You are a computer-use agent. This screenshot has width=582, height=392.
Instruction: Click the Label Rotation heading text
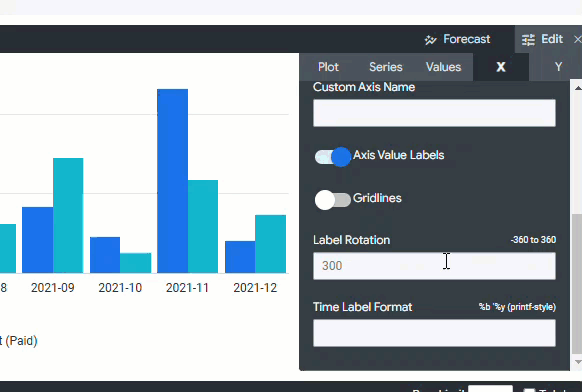[x=352, y=240]
